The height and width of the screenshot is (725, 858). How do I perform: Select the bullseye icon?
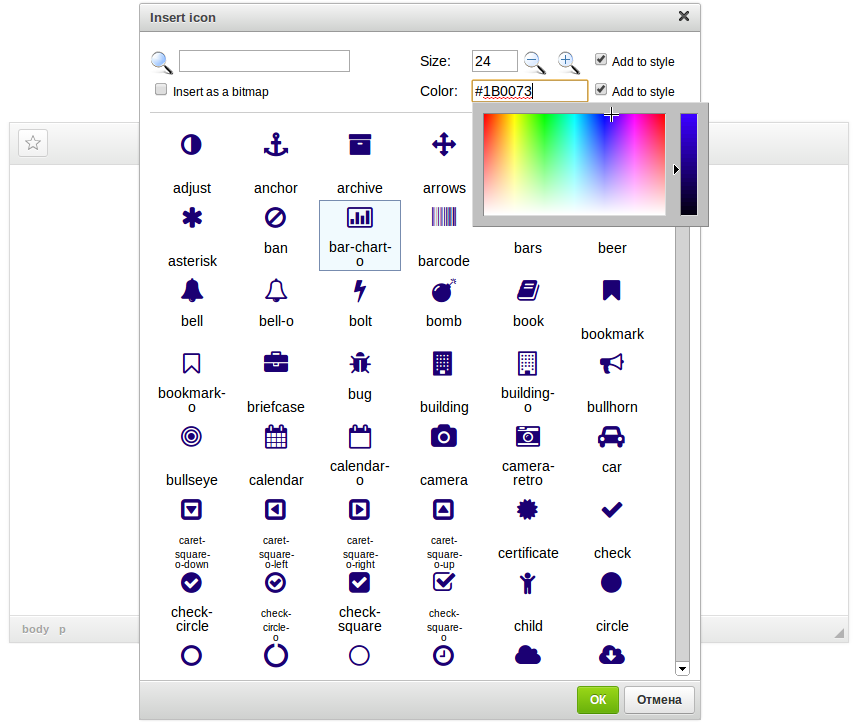point(191,436)
